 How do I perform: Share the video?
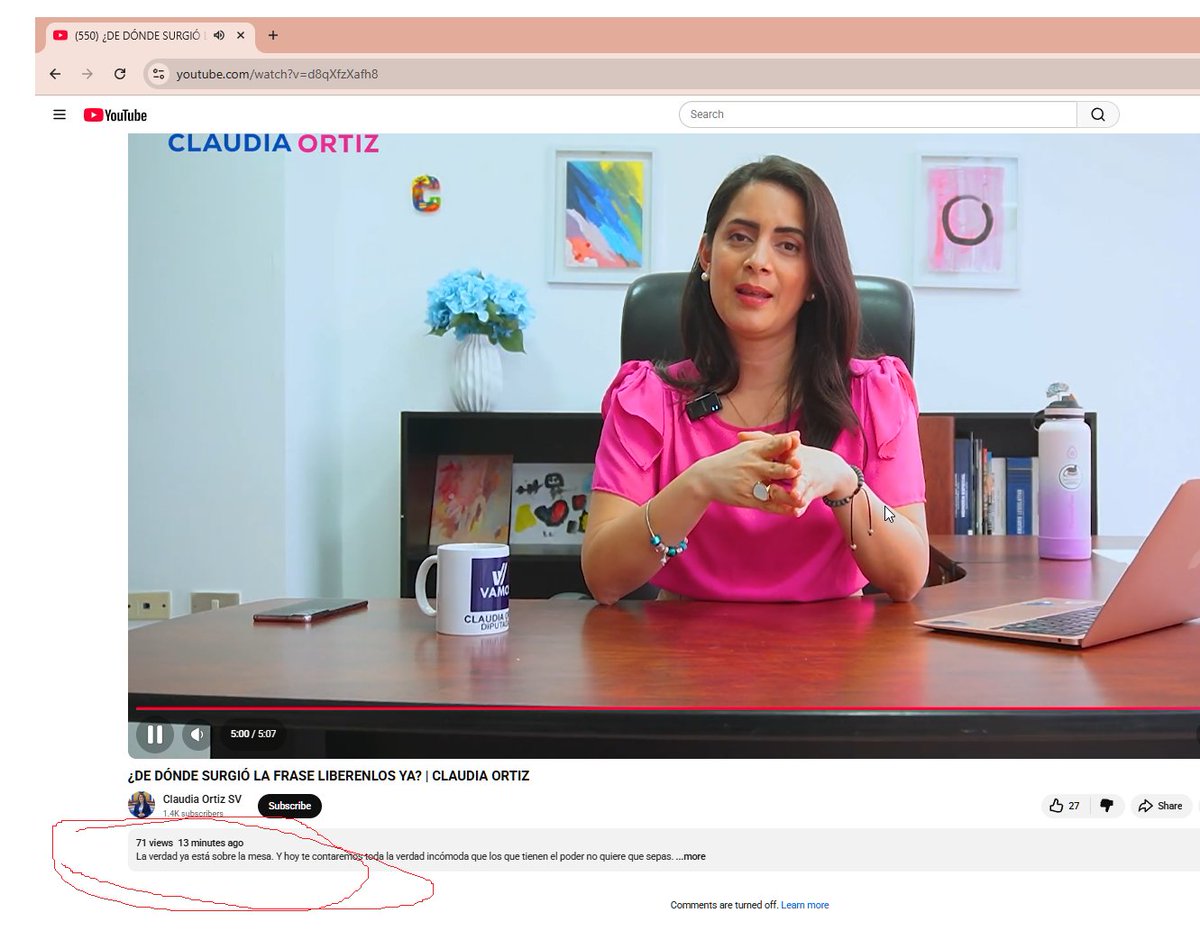(x=1160, y=806)
